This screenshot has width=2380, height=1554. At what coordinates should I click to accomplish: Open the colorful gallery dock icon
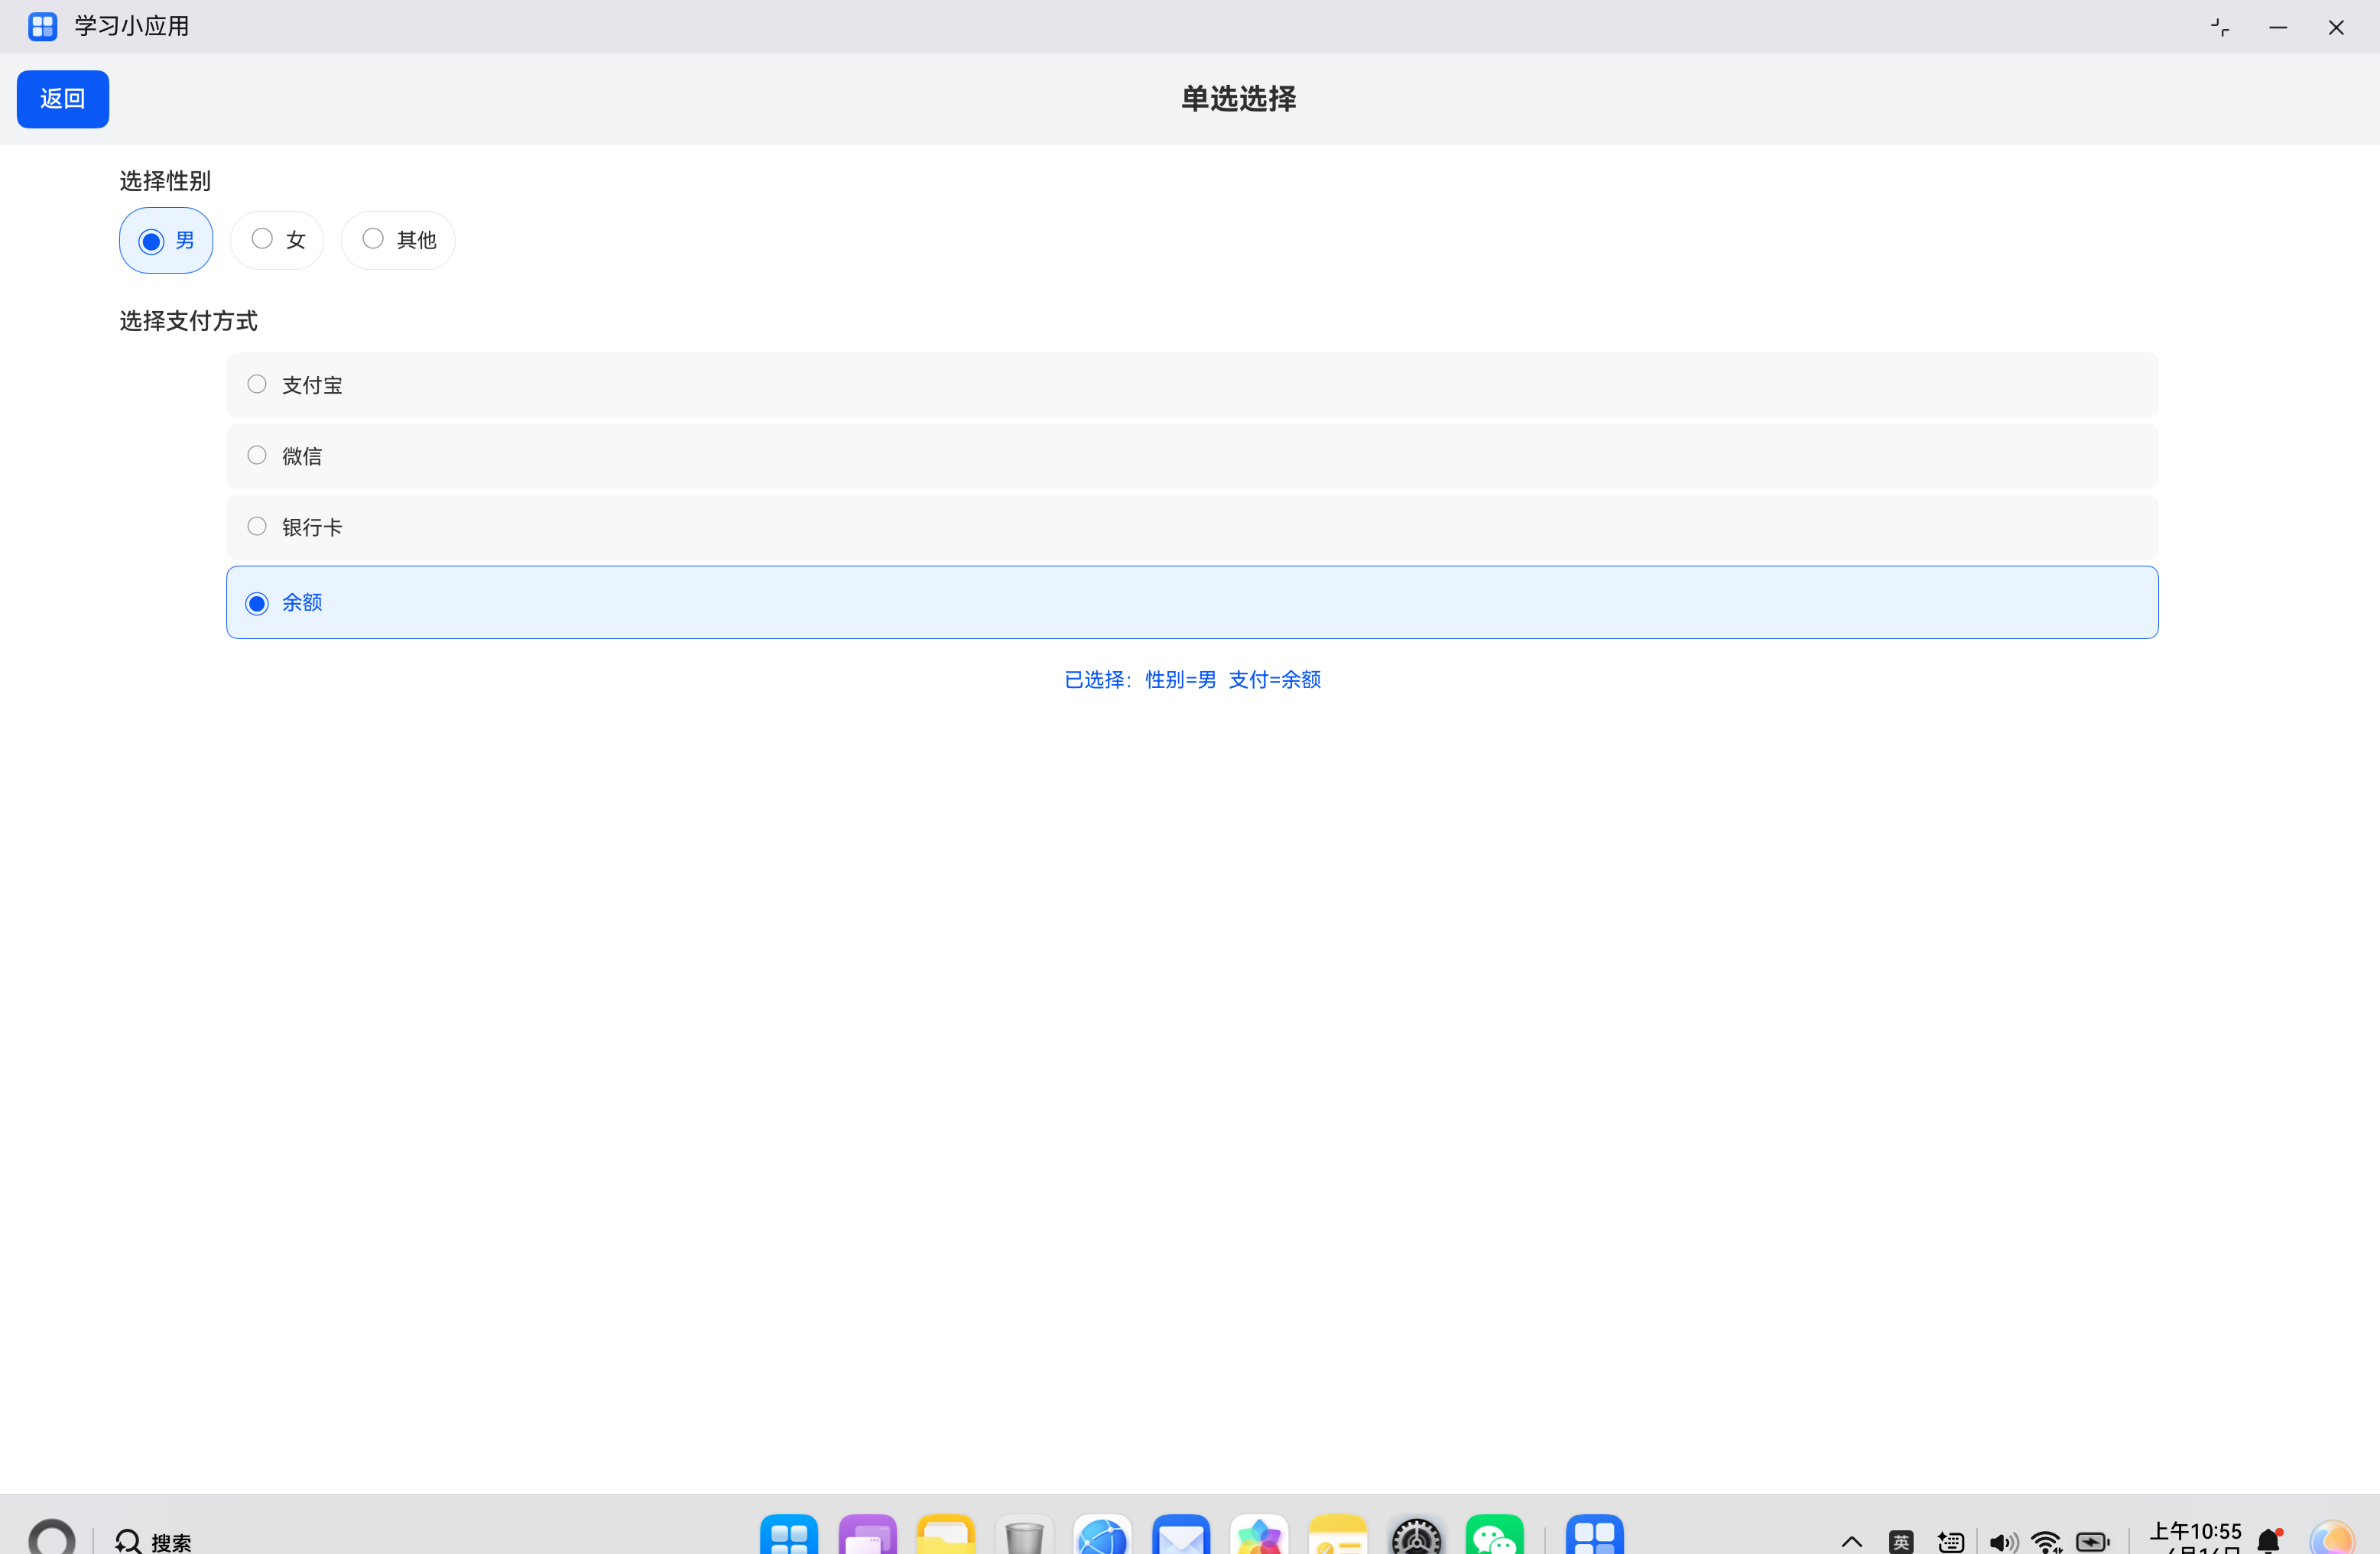click(1259, 1536)
